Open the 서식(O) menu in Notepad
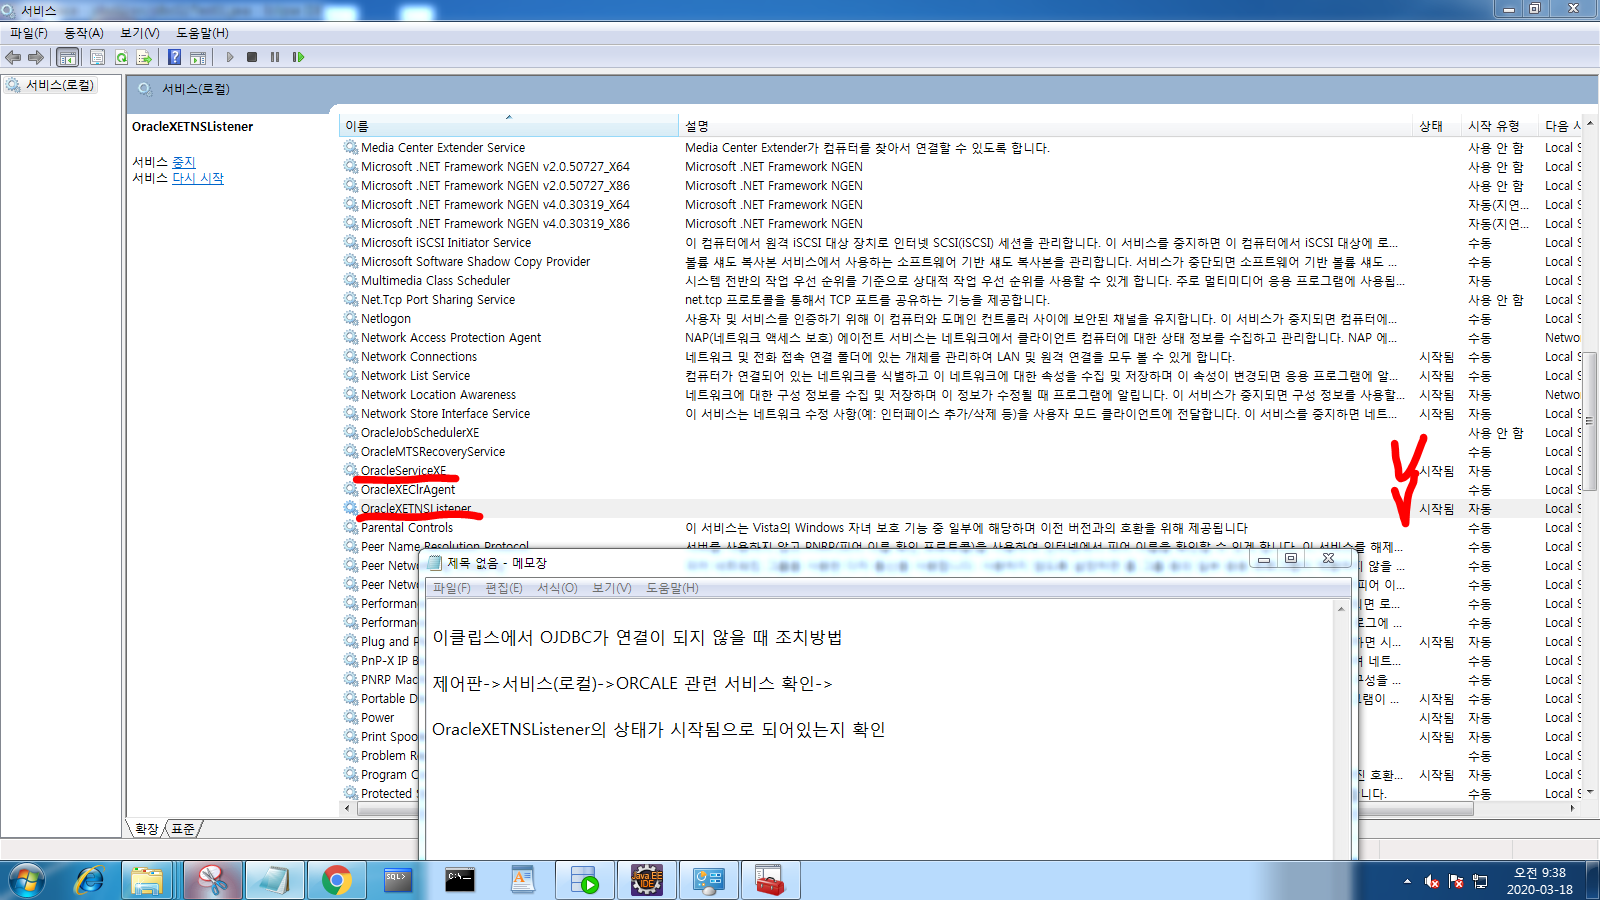This screenshot has height=900, width=1600. 557,588
